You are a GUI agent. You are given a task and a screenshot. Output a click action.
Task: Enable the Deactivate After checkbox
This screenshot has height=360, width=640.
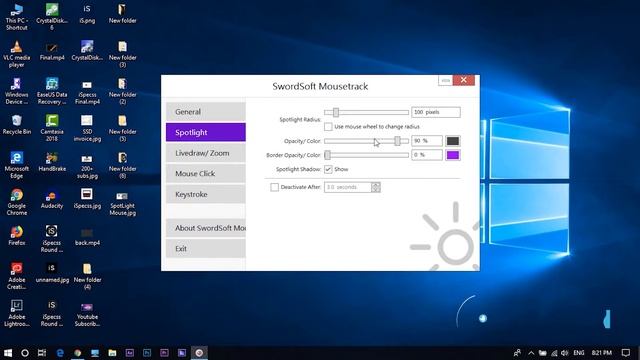tap(275, 187)
